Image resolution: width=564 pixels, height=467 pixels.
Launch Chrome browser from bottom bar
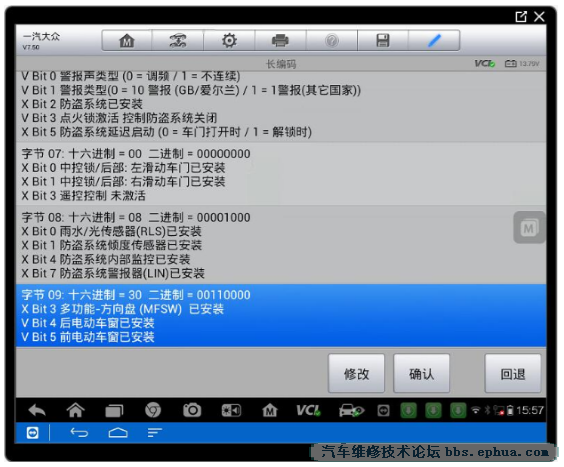pos(153,410)
